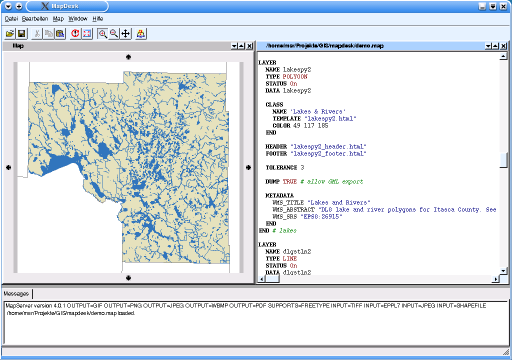Viewport: 512px width, 360px height.
Task: Pan the map east with the right arrow
Action: click(x=248, y=167)
